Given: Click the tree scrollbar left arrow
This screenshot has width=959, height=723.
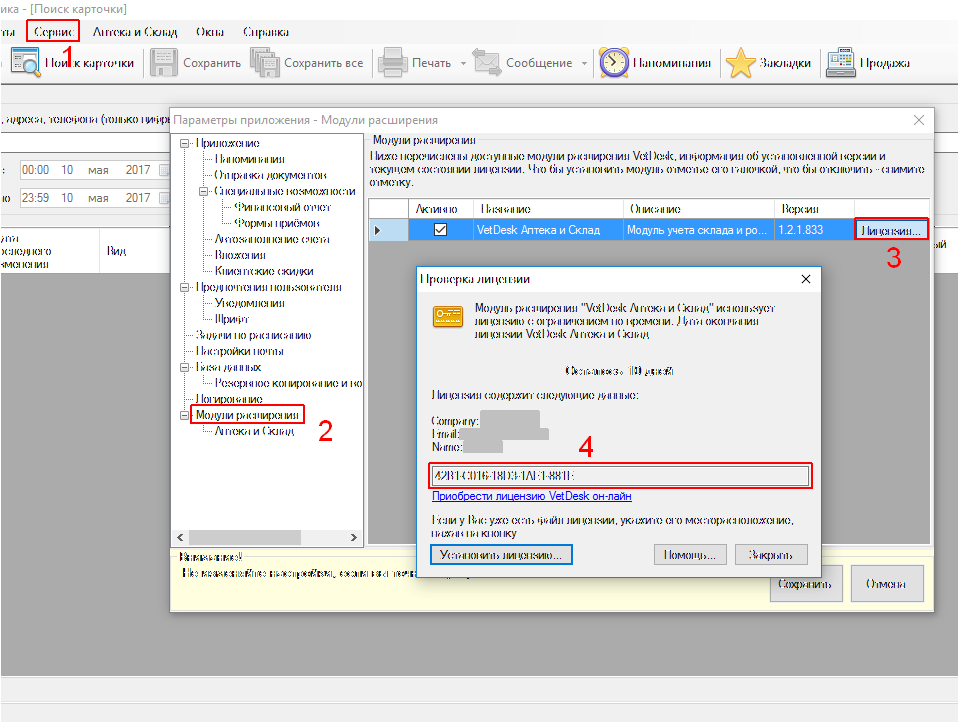Looking at the screenshot, I should 180,538.
